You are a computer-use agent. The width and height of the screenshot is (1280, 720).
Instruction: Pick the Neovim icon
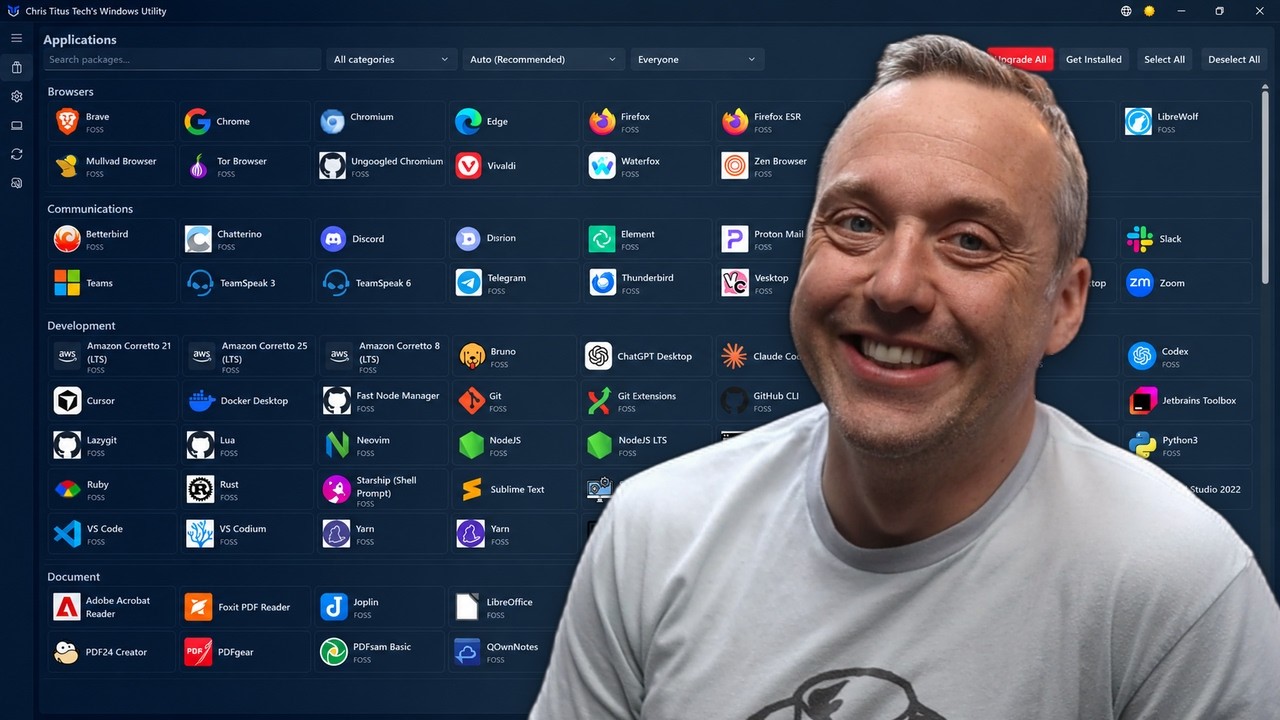[337, 445]
